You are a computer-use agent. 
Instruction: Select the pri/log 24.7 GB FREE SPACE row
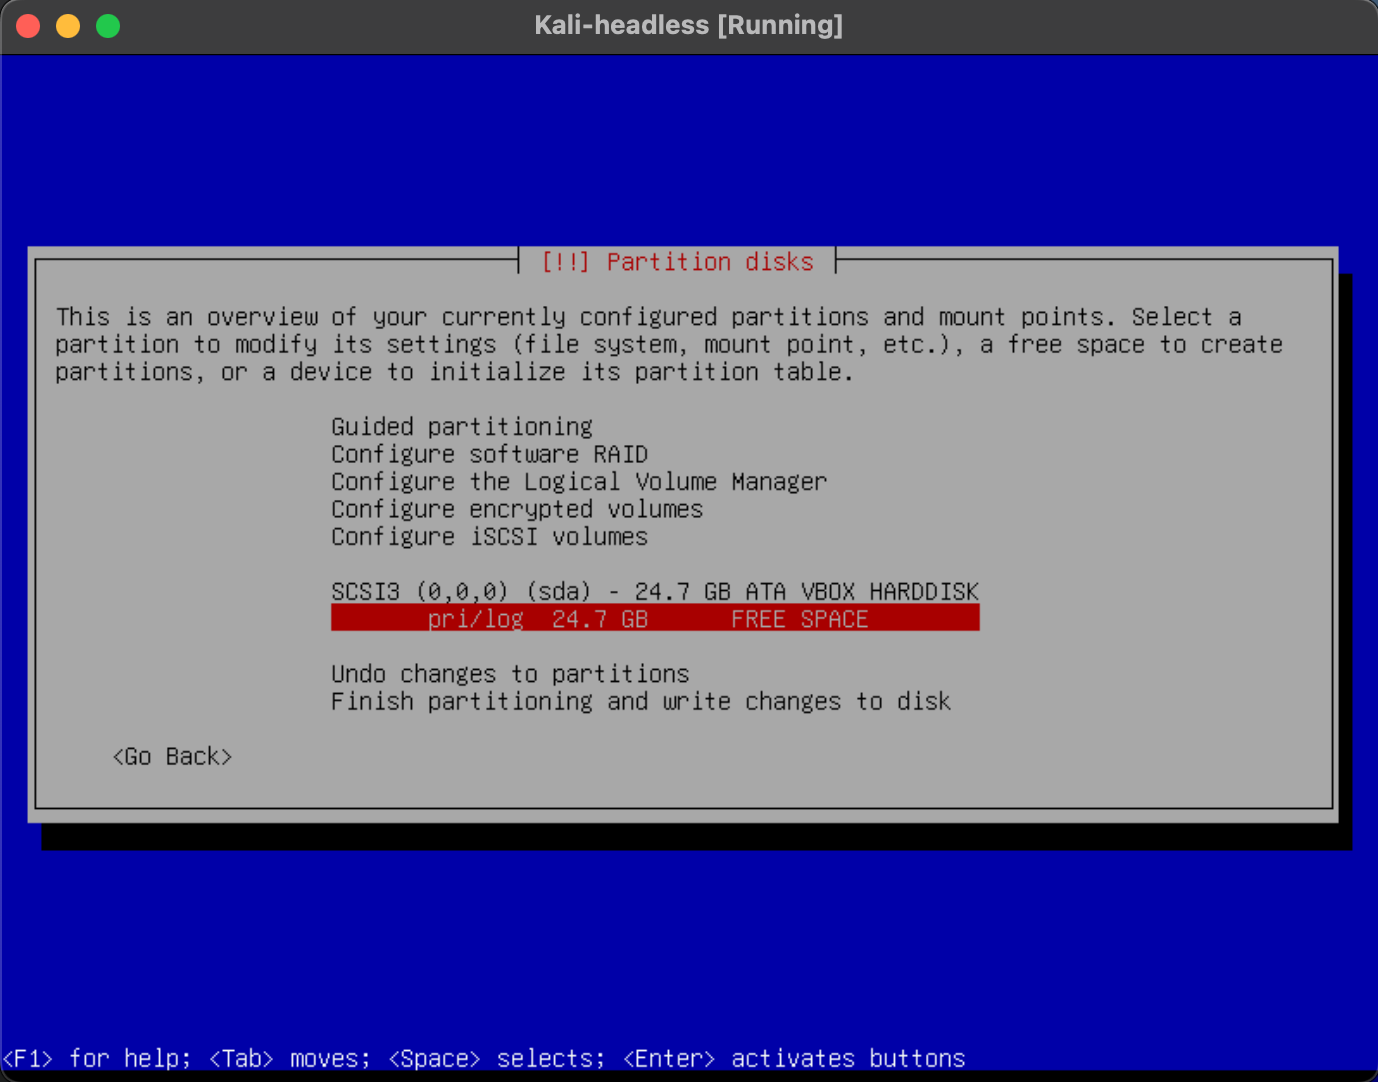[655, 618]
